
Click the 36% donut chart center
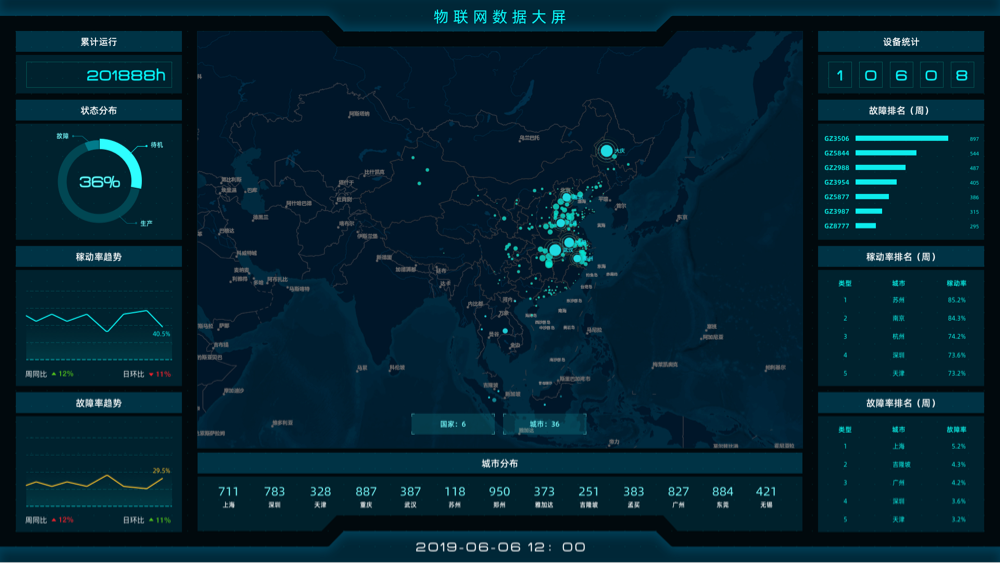coord(99,182)
